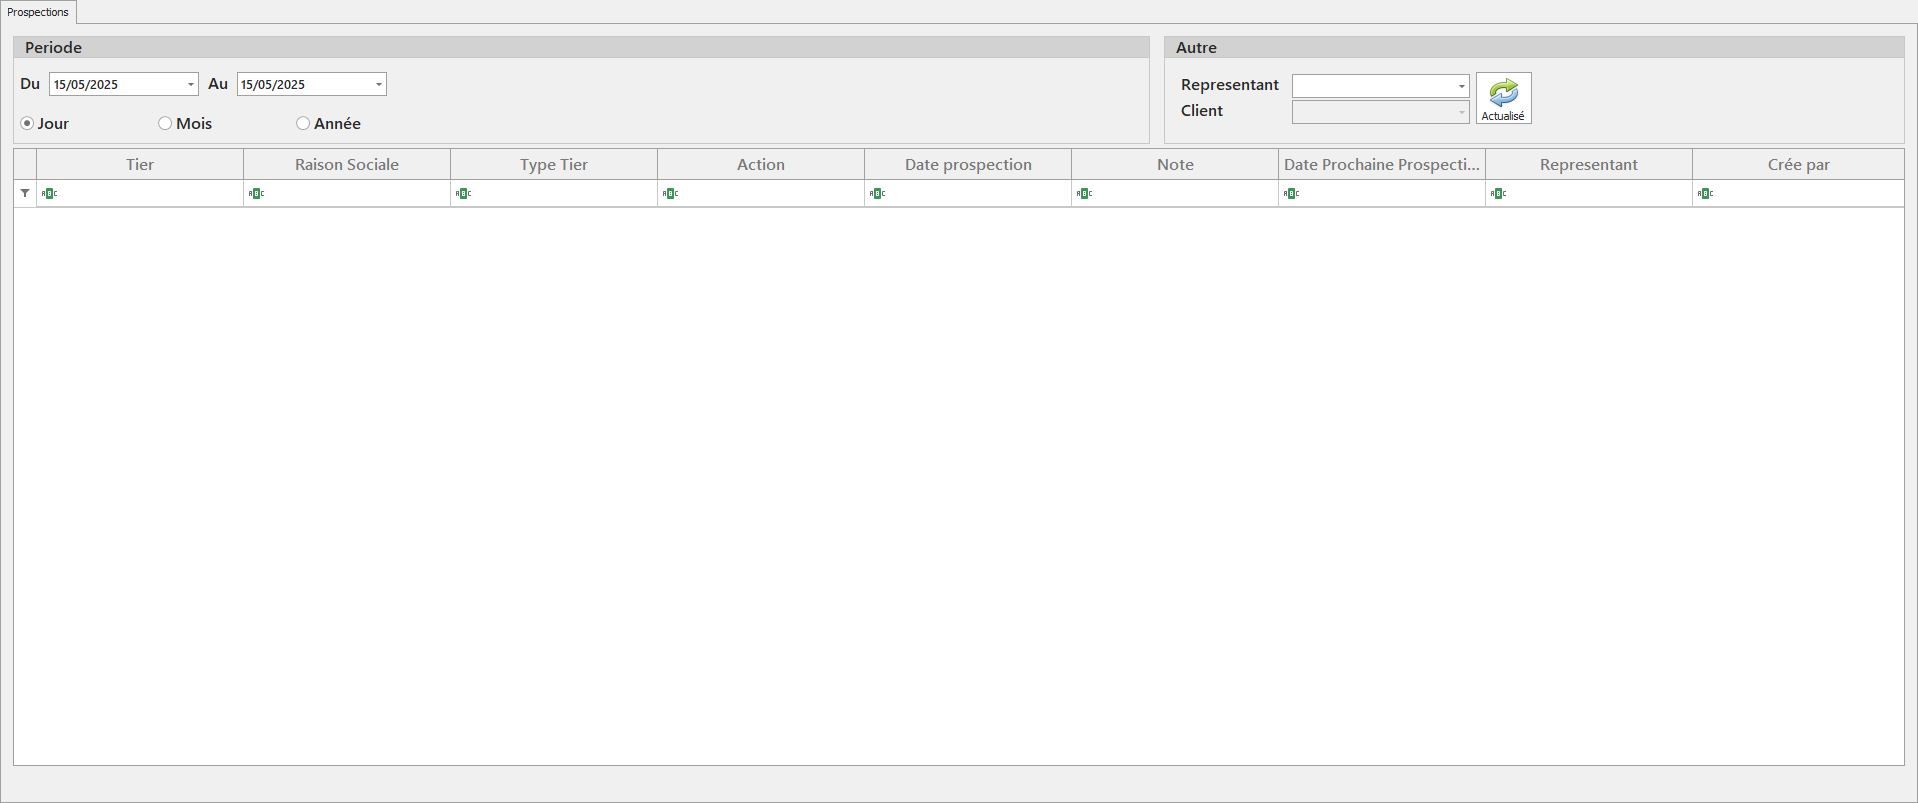This screenshot has width=1918, height=803.
Task: Click the Actualisé refresh icon
Action: [1503, 94]
